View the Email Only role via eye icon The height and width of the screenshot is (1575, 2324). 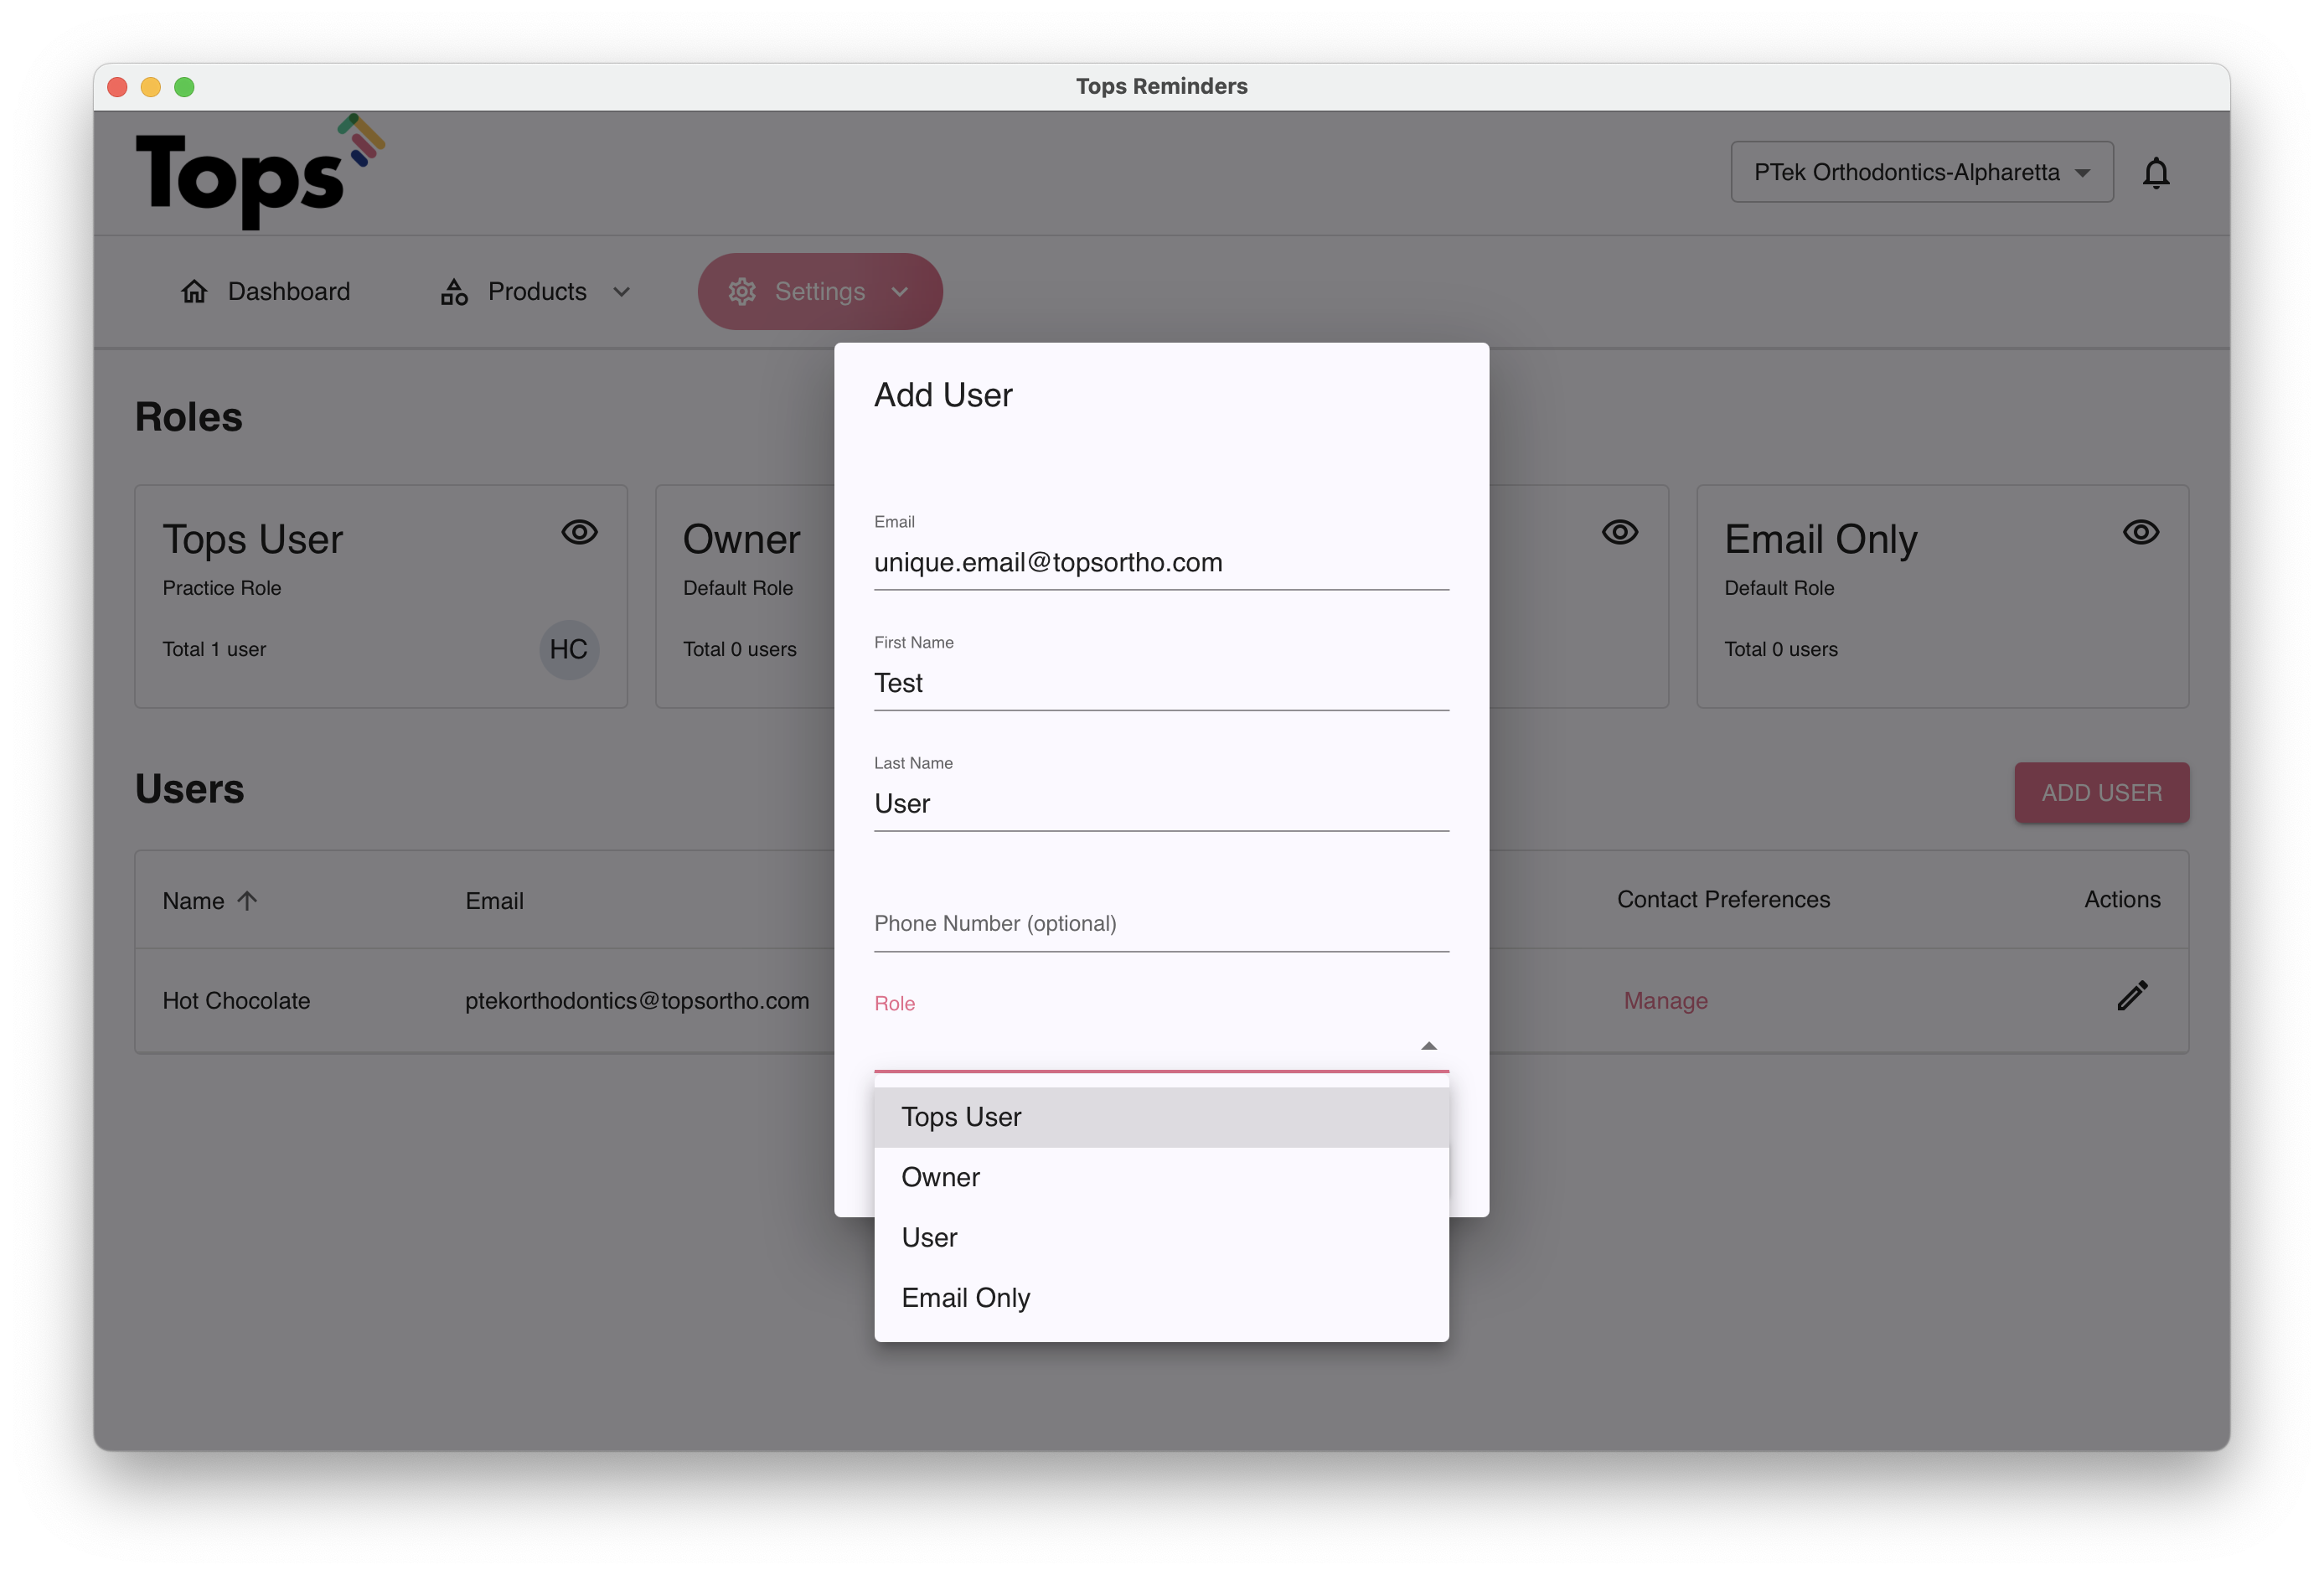[2140, 532]
